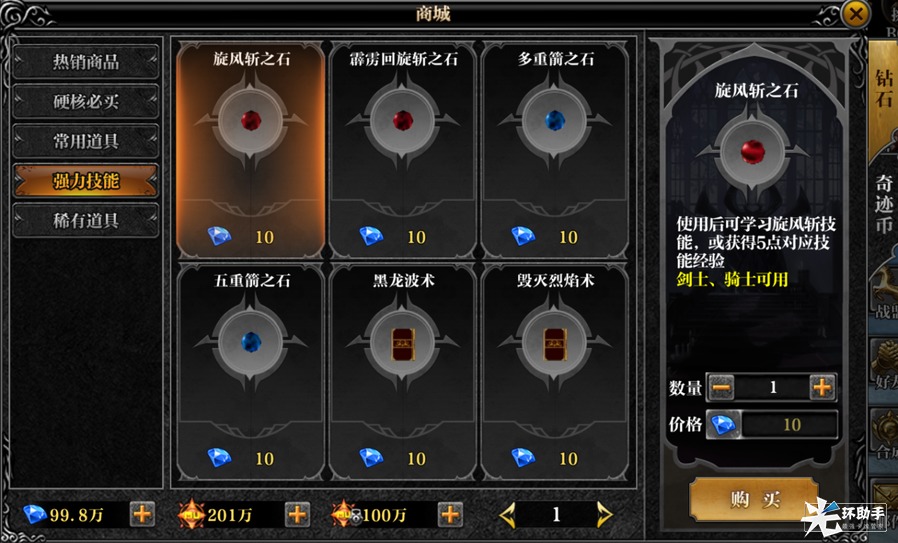Add coins with plus next to 201万

297,514
